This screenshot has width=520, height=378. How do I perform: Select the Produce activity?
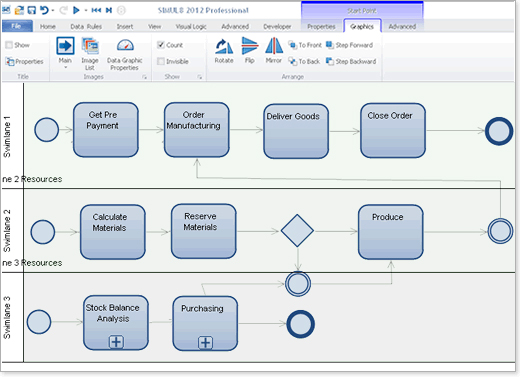(391, 232)
